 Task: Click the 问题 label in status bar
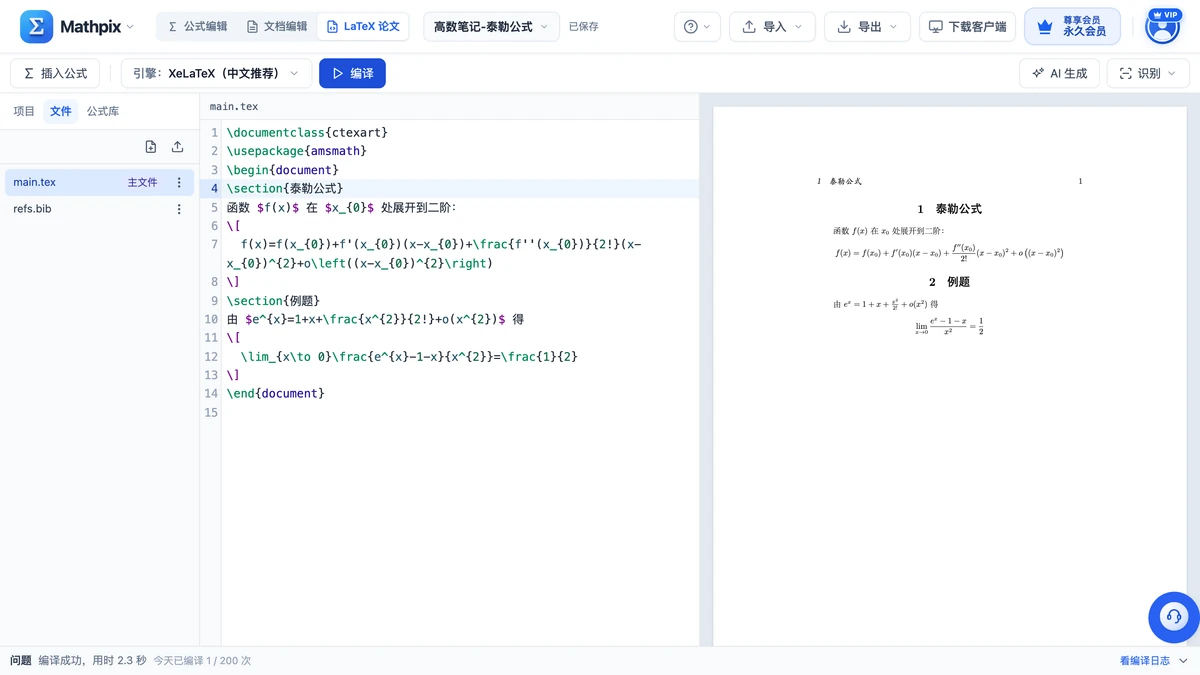click(20, 661)
